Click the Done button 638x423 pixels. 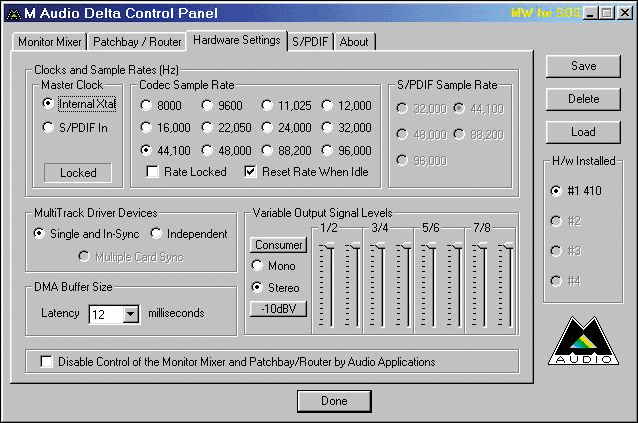pyautogui.click(x=334, y=401)
